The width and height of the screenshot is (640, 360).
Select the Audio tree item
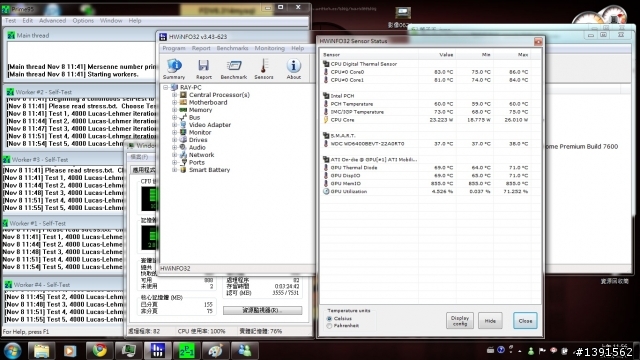point(197,147)
